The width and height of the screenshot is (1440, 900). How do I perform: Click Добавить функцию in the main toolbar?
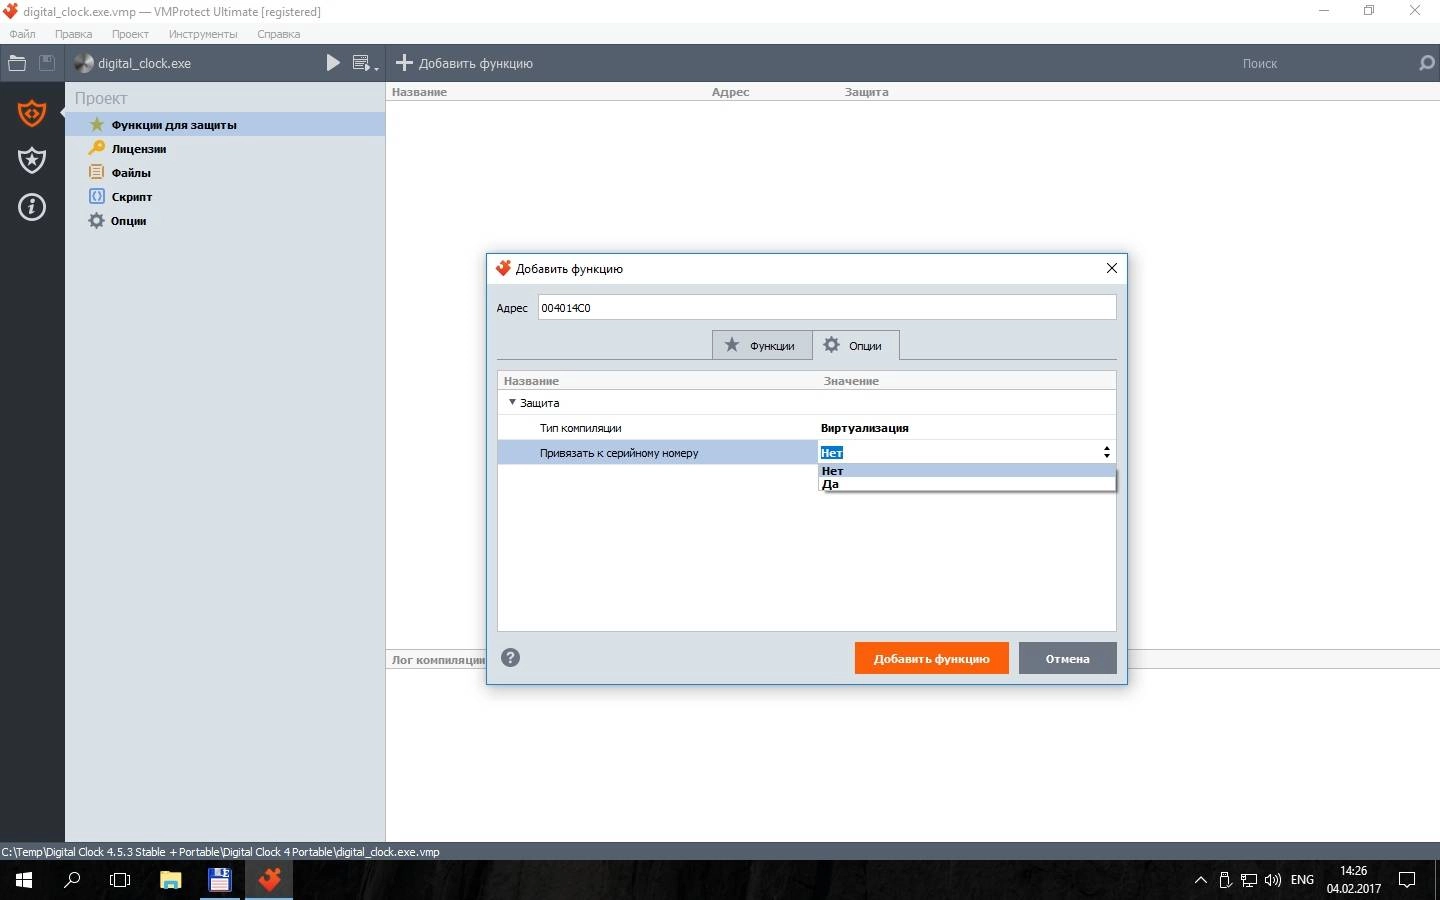pyautogui.click(x=465, y=63)
